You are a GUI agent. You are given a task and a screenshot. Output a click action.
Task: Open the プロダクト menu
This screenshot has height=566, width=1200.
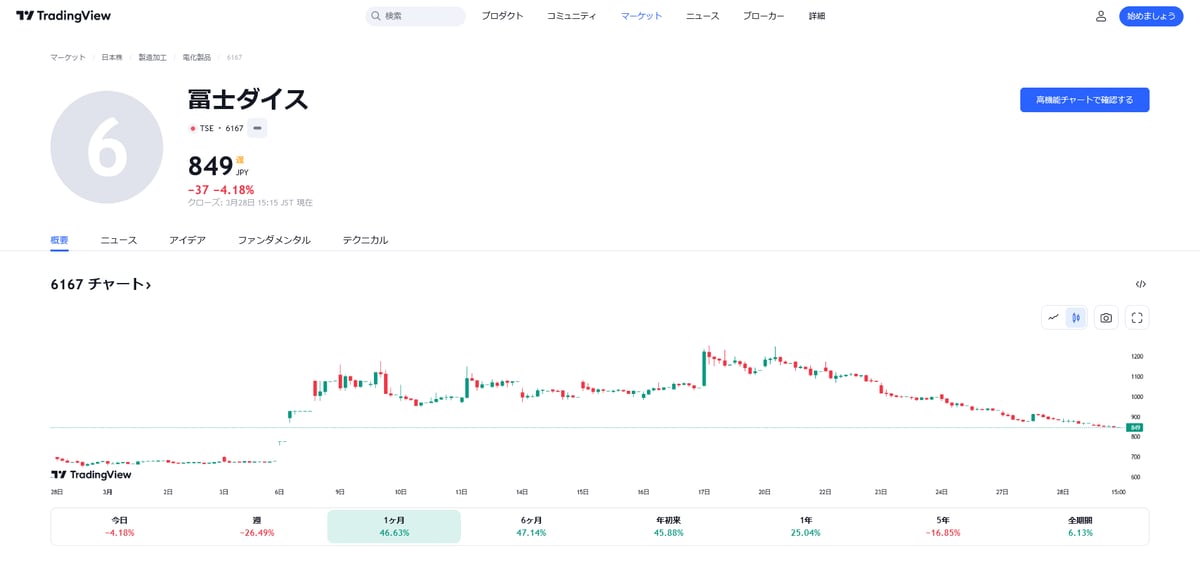(x=502, y=16)
